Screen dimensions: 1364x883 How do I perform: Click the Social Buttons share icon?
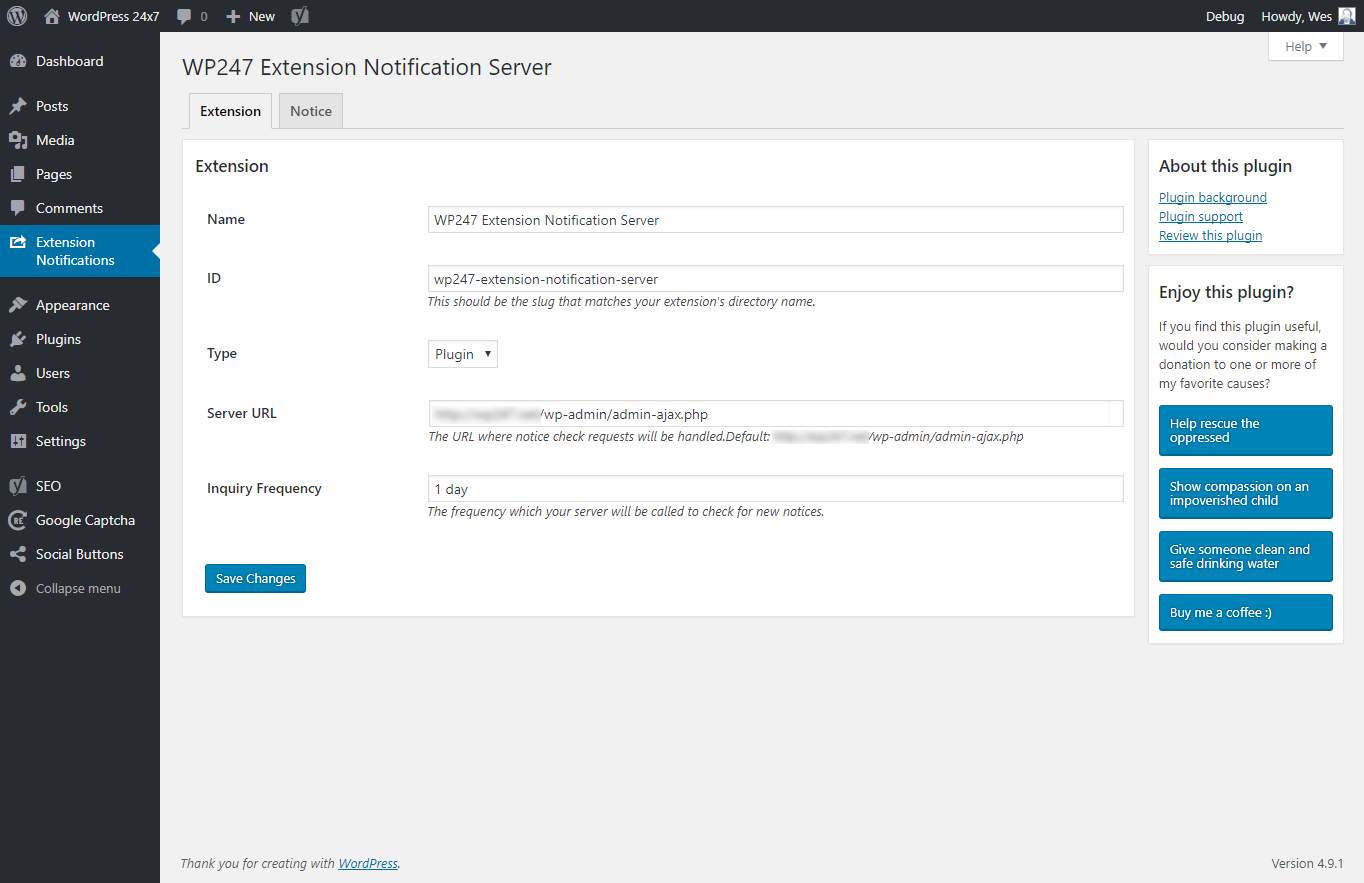point(18,554)
